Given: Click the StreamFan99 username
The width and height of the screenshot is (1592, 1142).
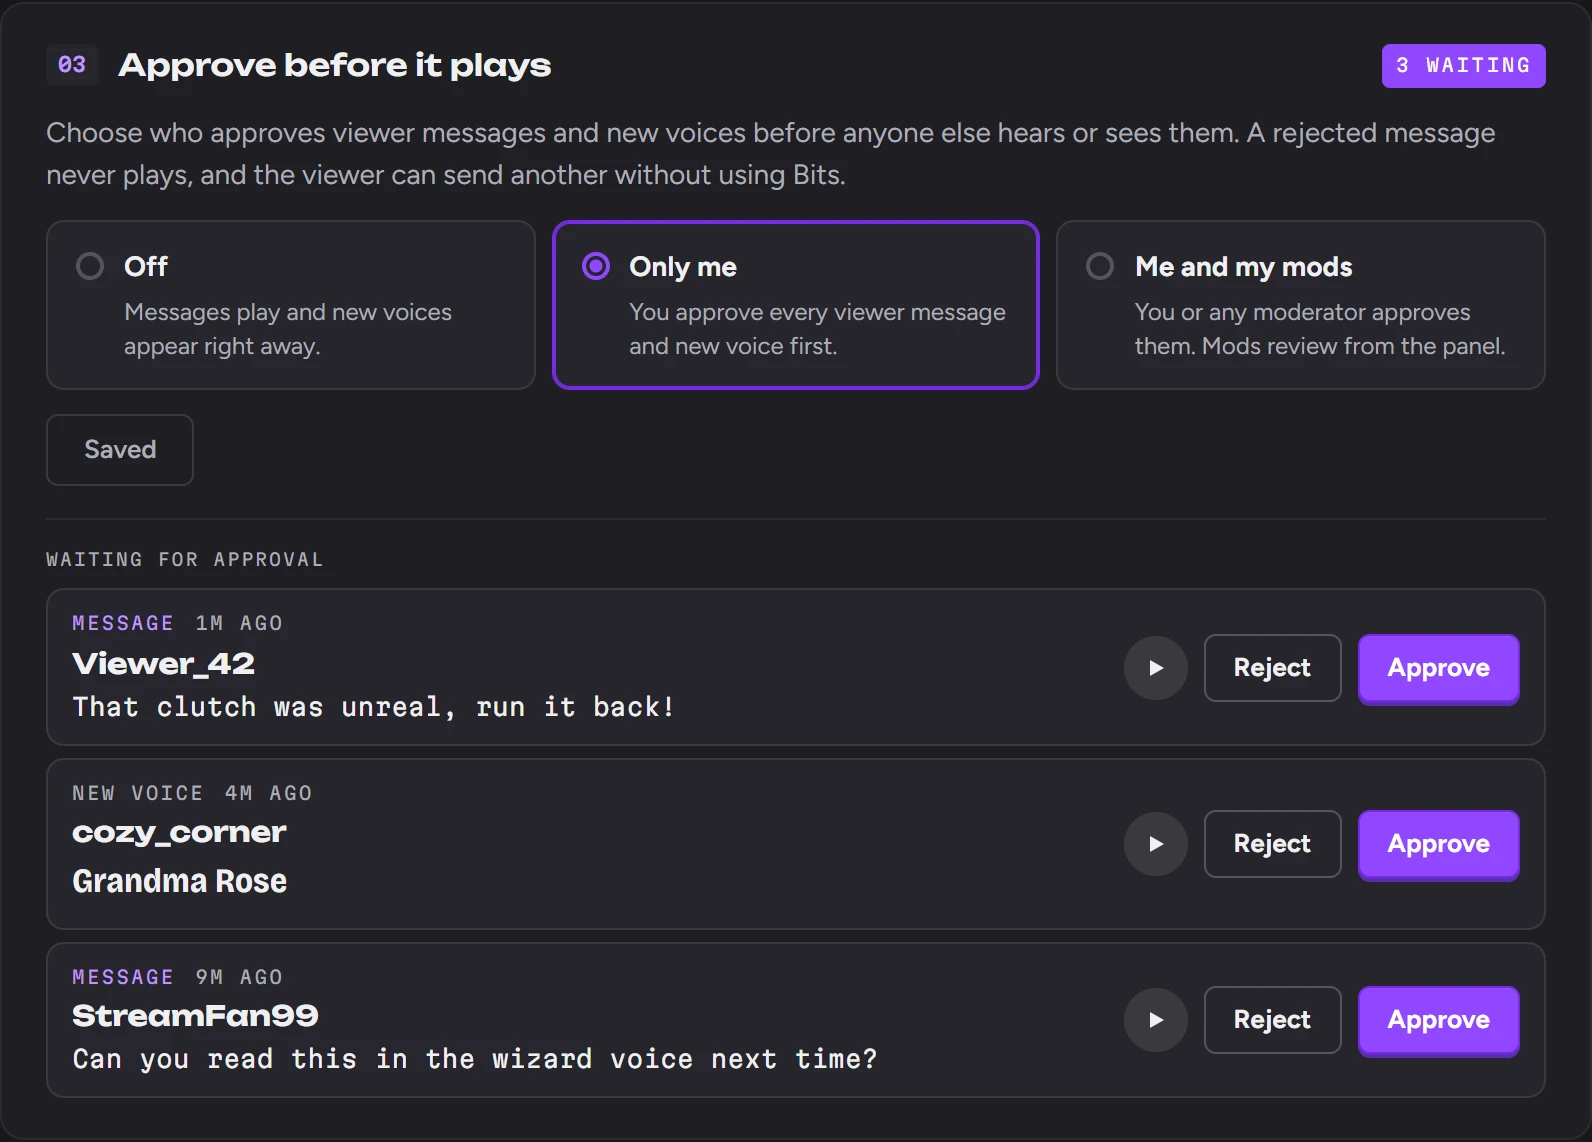Looking at the screenshot, I should [195, 1016].
